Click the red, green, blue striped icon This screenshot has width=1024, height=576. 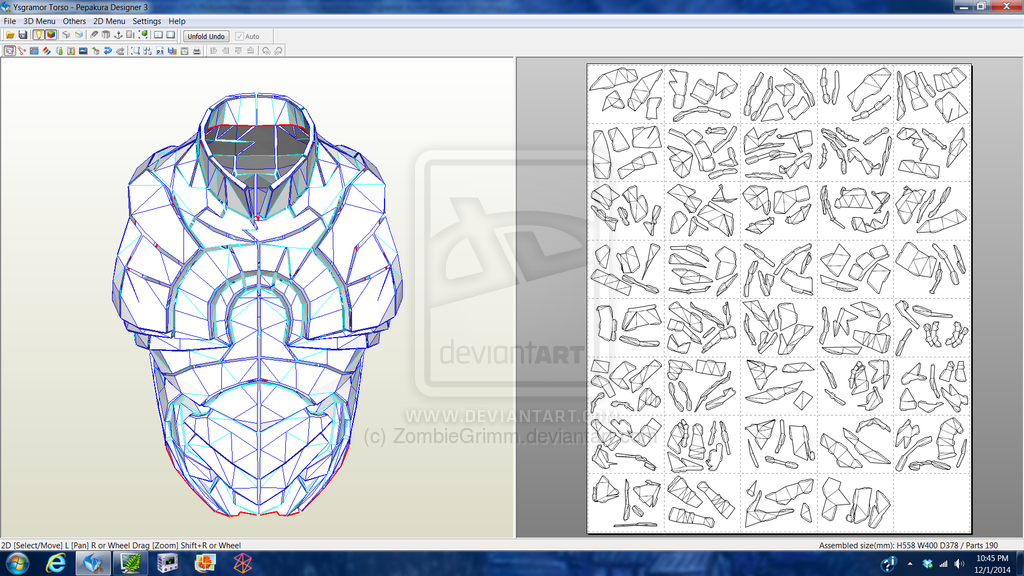click(x=46, y=50)
